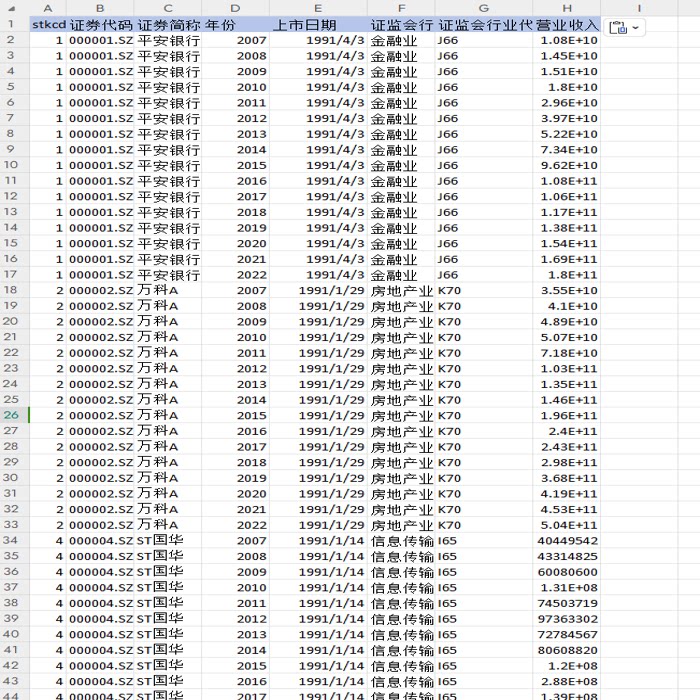Click the 证监会行业代 header cell in column G

coord(483,25)
